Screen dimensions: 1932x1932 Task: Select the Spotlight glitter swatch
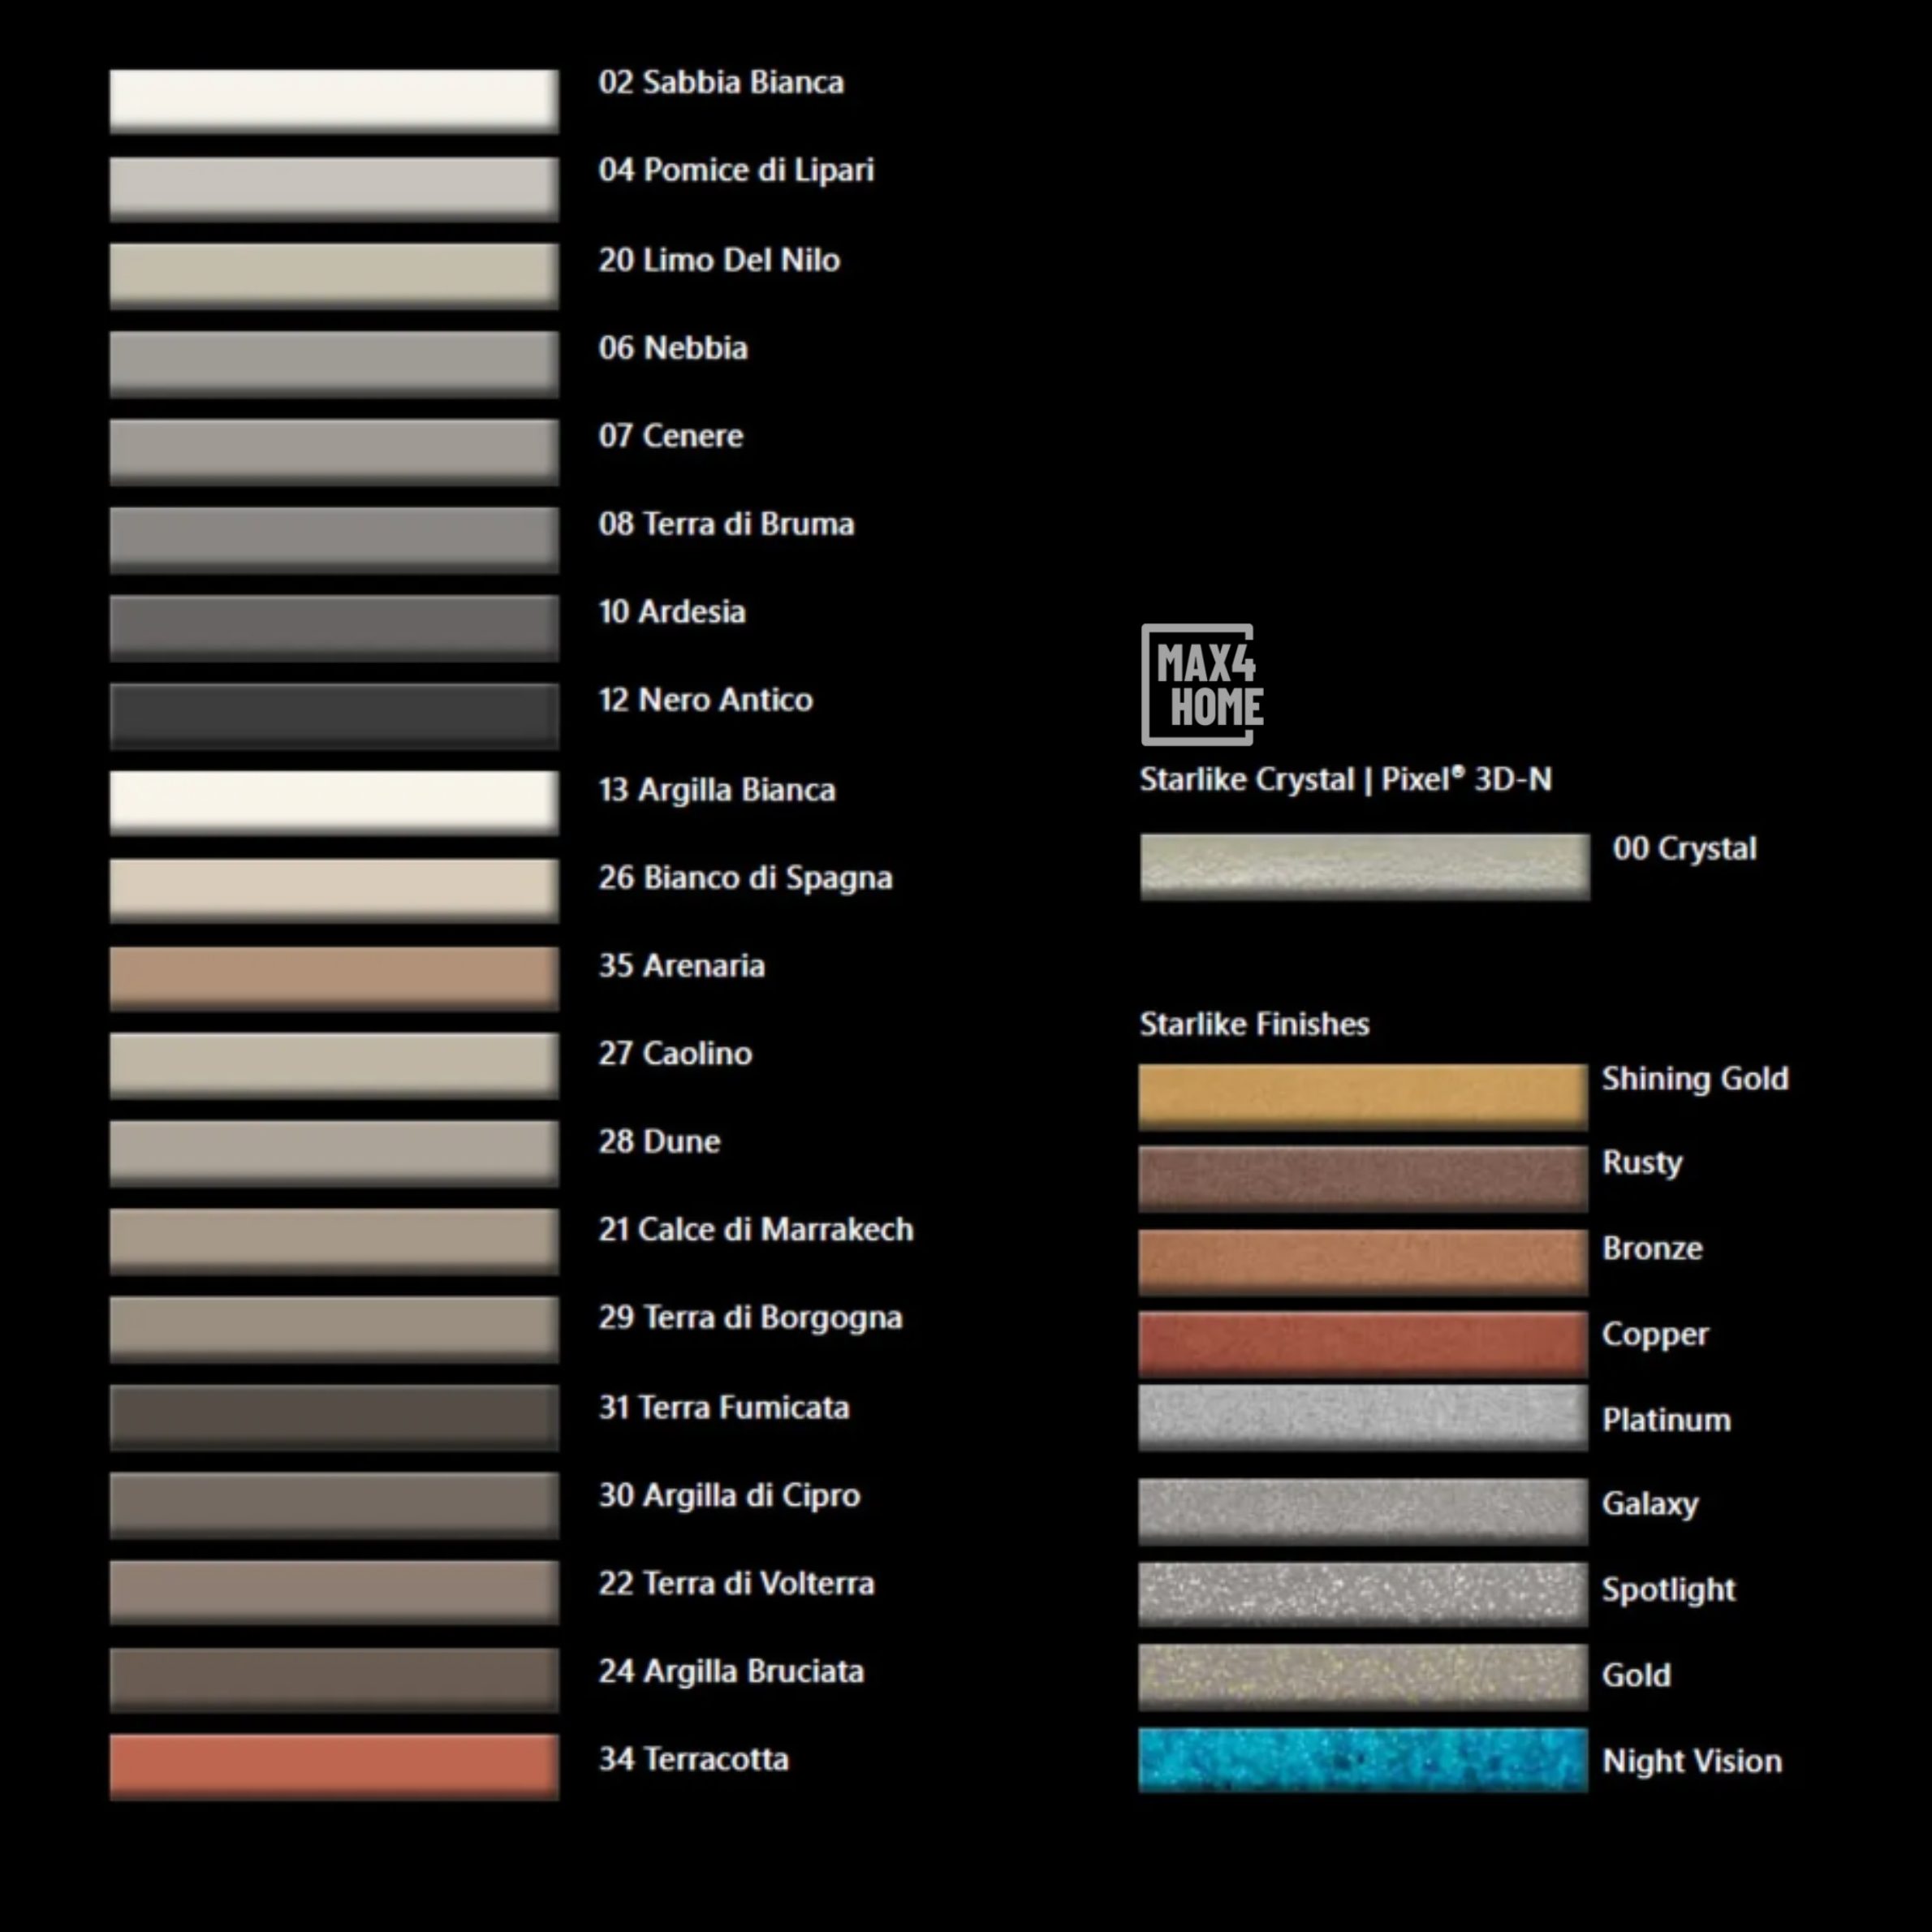pos(1363,1594)
